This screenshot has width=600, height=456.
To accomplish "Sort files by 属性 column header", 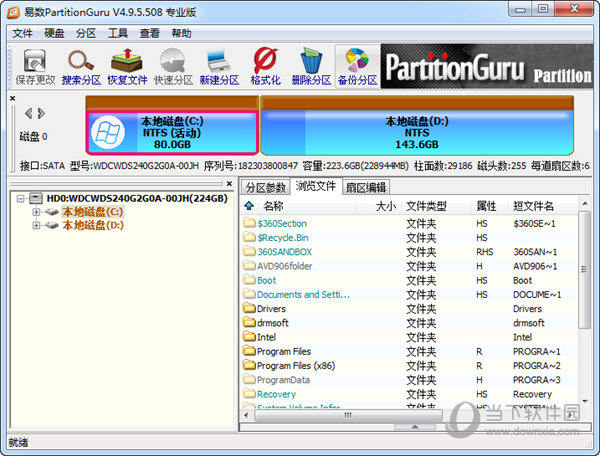I will pos(489,206).
